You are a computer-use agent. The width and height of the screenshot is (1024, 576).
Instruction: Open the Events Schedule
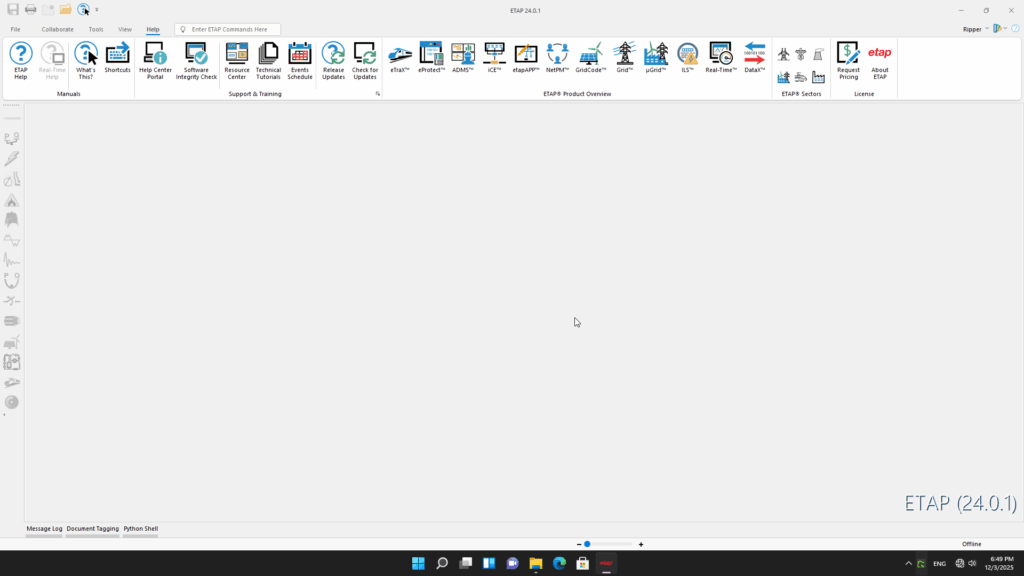tap(300, 60)
